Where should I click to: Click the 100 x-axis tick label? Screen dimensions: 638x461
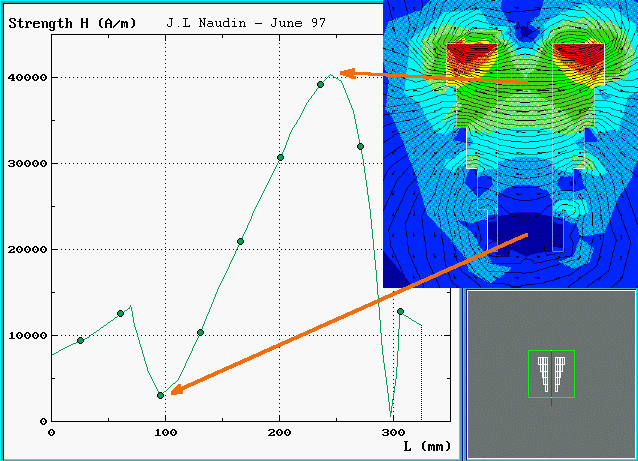[x=165, y=432]
